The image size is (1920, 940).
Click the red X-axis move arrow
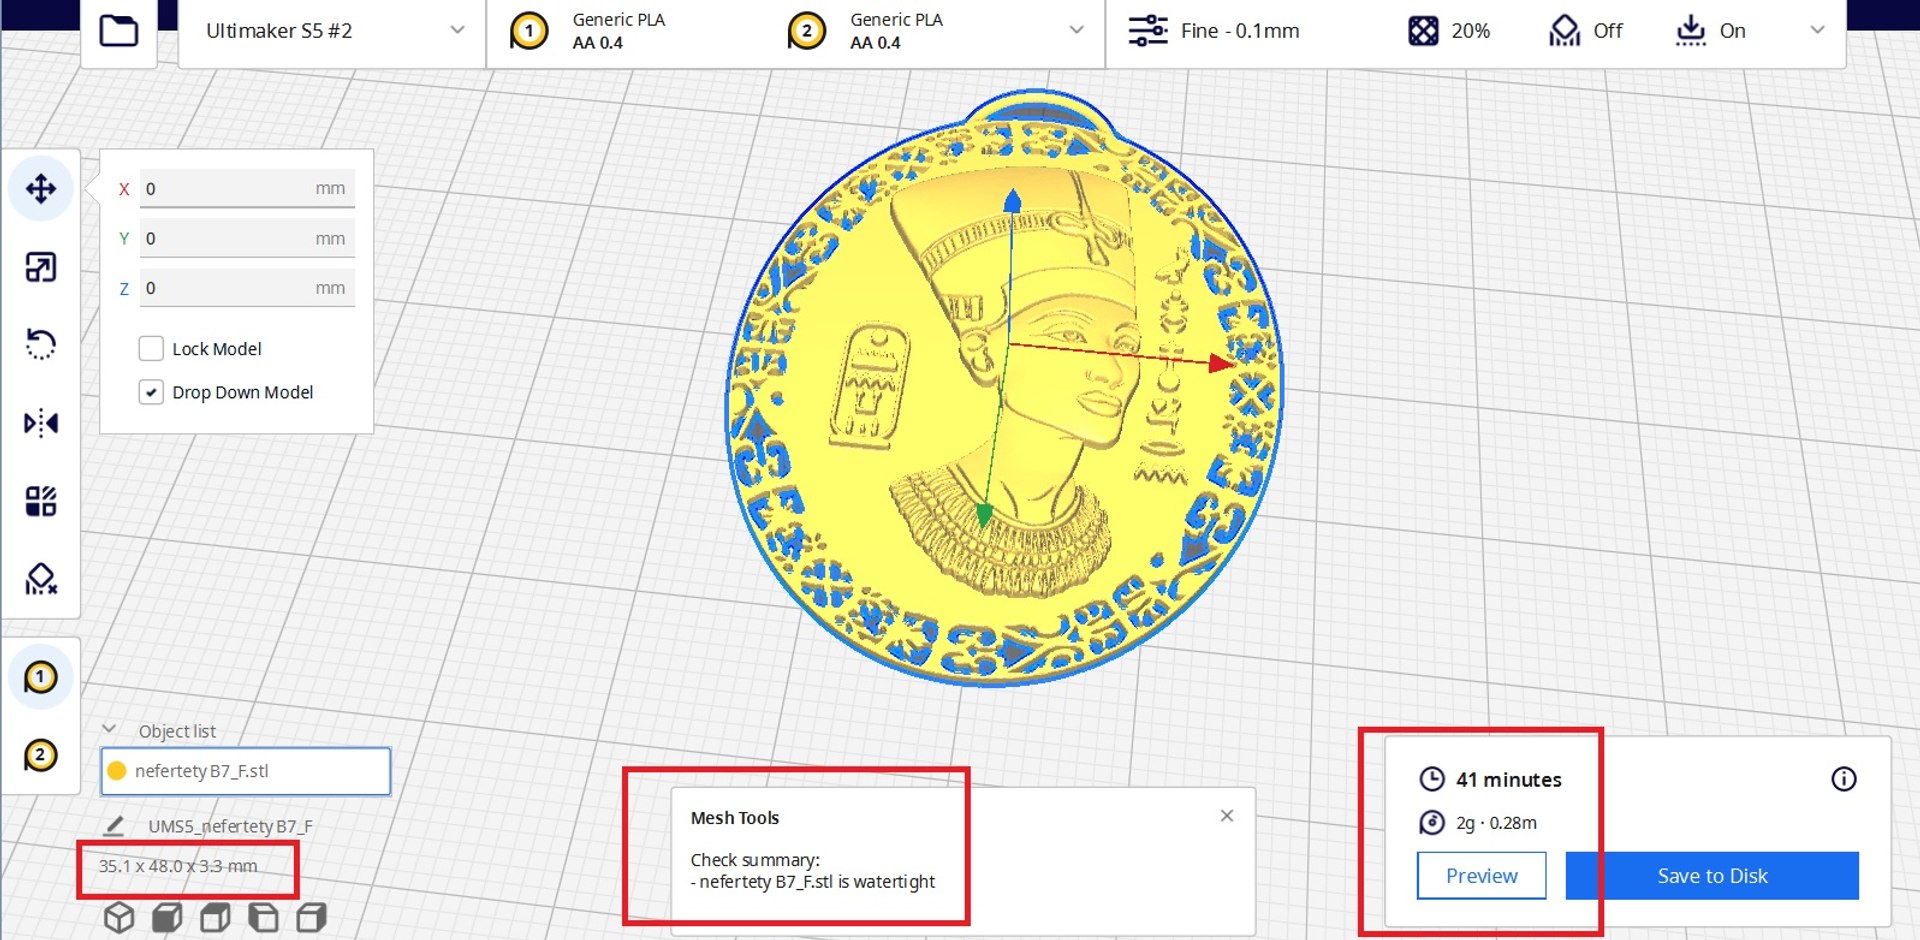click(x=1221, y=362)
